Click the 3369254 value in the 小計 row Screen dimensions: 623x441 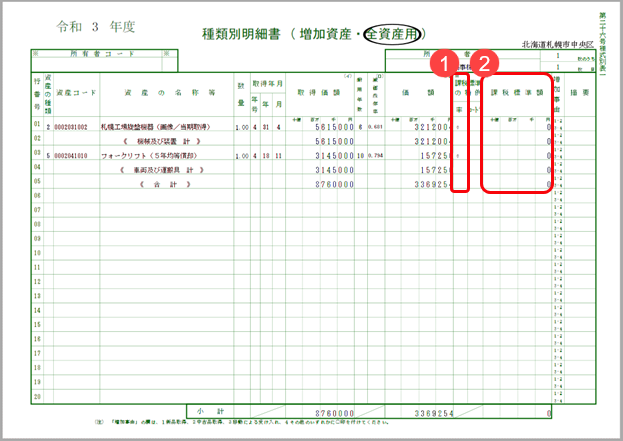click(x=434, y=414)
